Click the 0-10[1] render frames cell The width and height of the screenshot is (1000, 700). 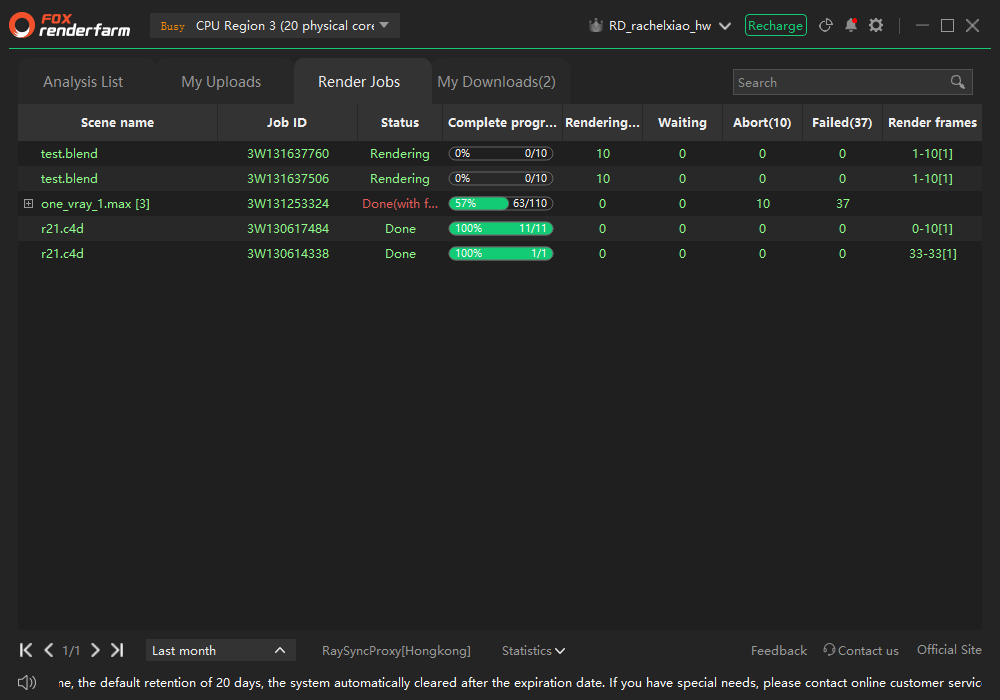(932, 228)
